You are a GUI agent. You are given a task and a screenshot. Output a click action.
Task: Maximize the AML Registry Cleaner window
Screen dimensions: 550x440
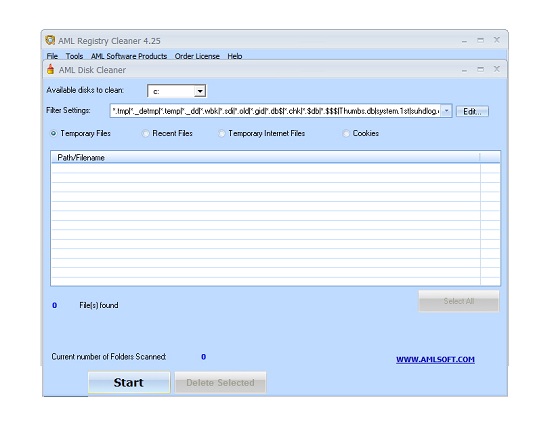point(481,40)
